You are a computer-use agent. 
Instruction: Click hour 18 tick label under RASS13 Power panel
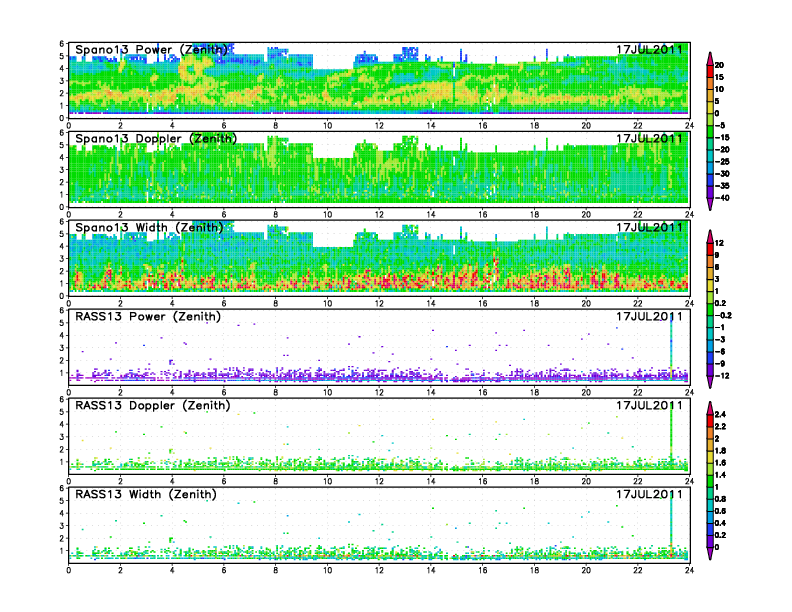(x=534, y=392)
